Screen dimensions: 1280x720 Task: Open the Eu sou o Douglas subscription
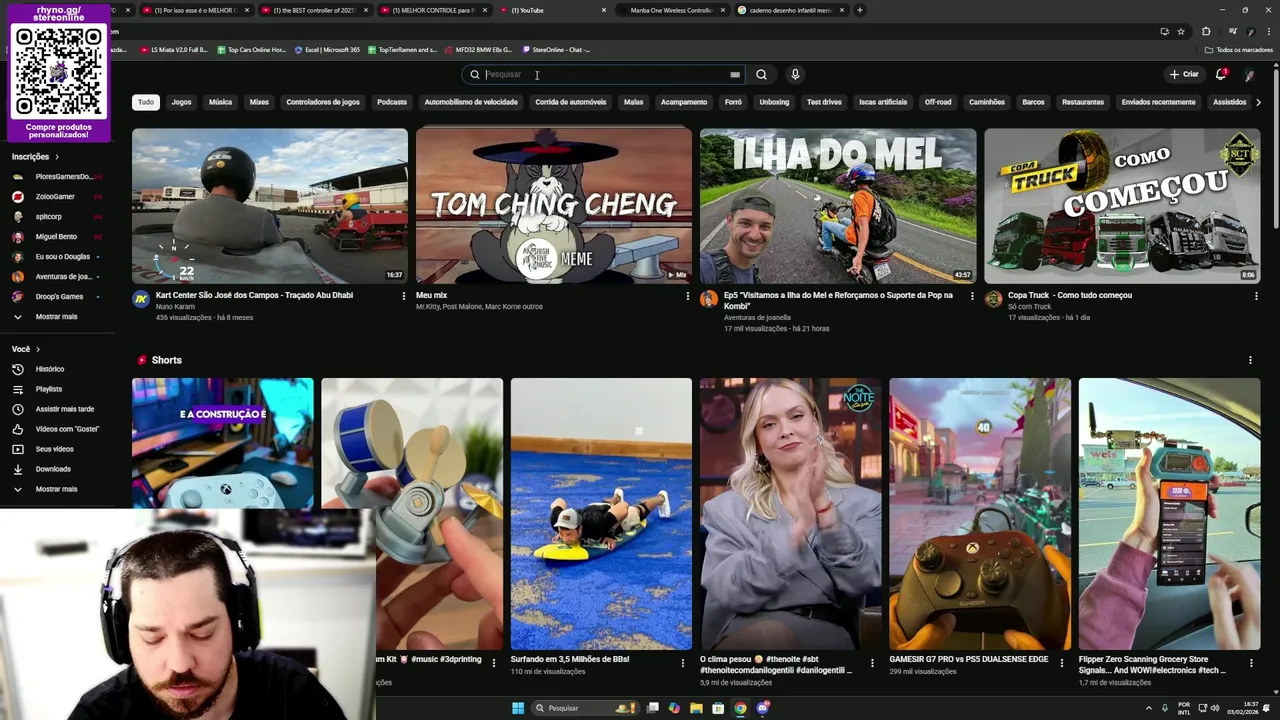coord(62,257)
